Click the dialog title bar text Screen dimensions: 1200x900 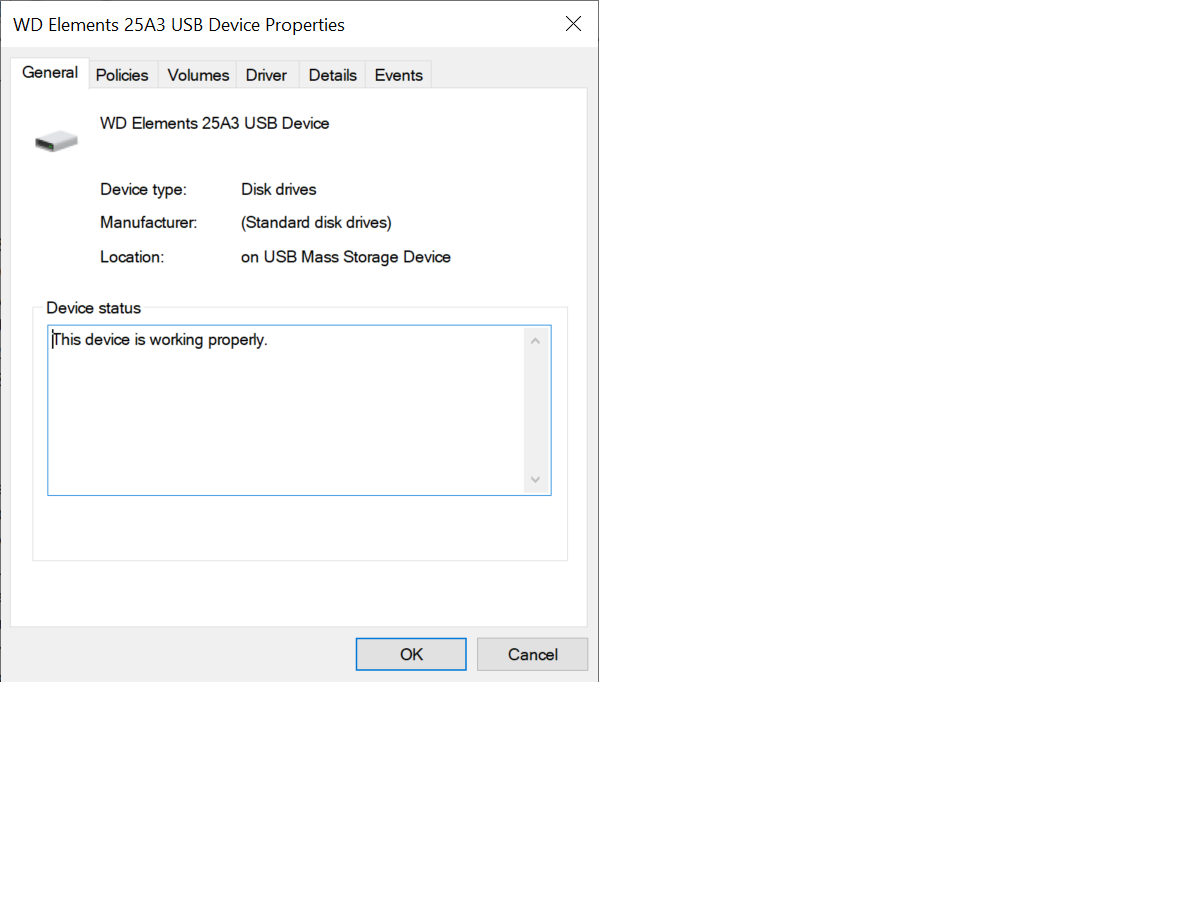point(179,25)
